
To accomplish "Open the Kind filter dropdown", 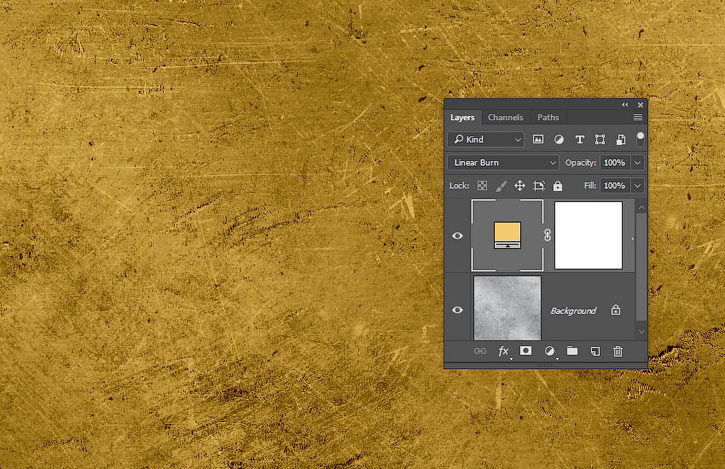I will pos(486,140).
